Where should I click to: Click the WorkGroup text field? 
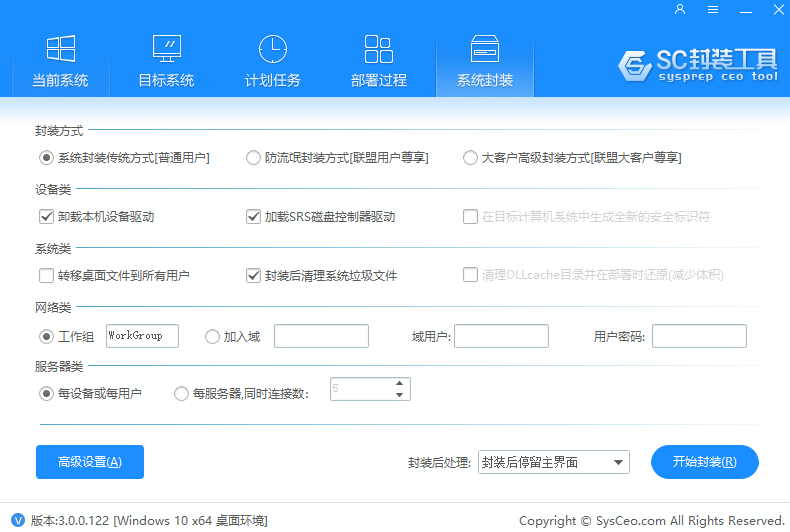(141, 336)
